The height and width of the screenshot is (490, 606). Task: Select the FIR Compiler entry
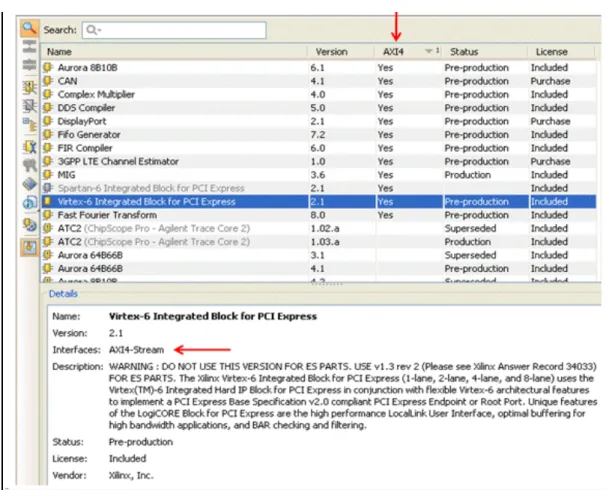[319, 148]
